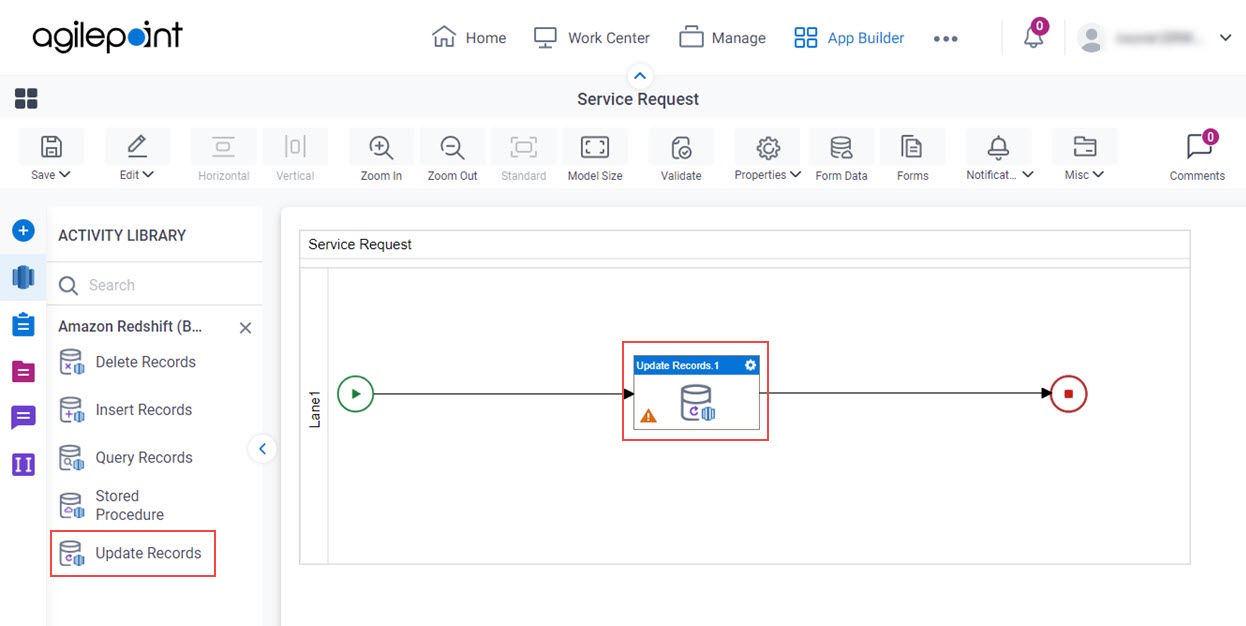Open the Comments speech bubble
The width and height of the screenshot is (1246, 626).
(1199, 147)
